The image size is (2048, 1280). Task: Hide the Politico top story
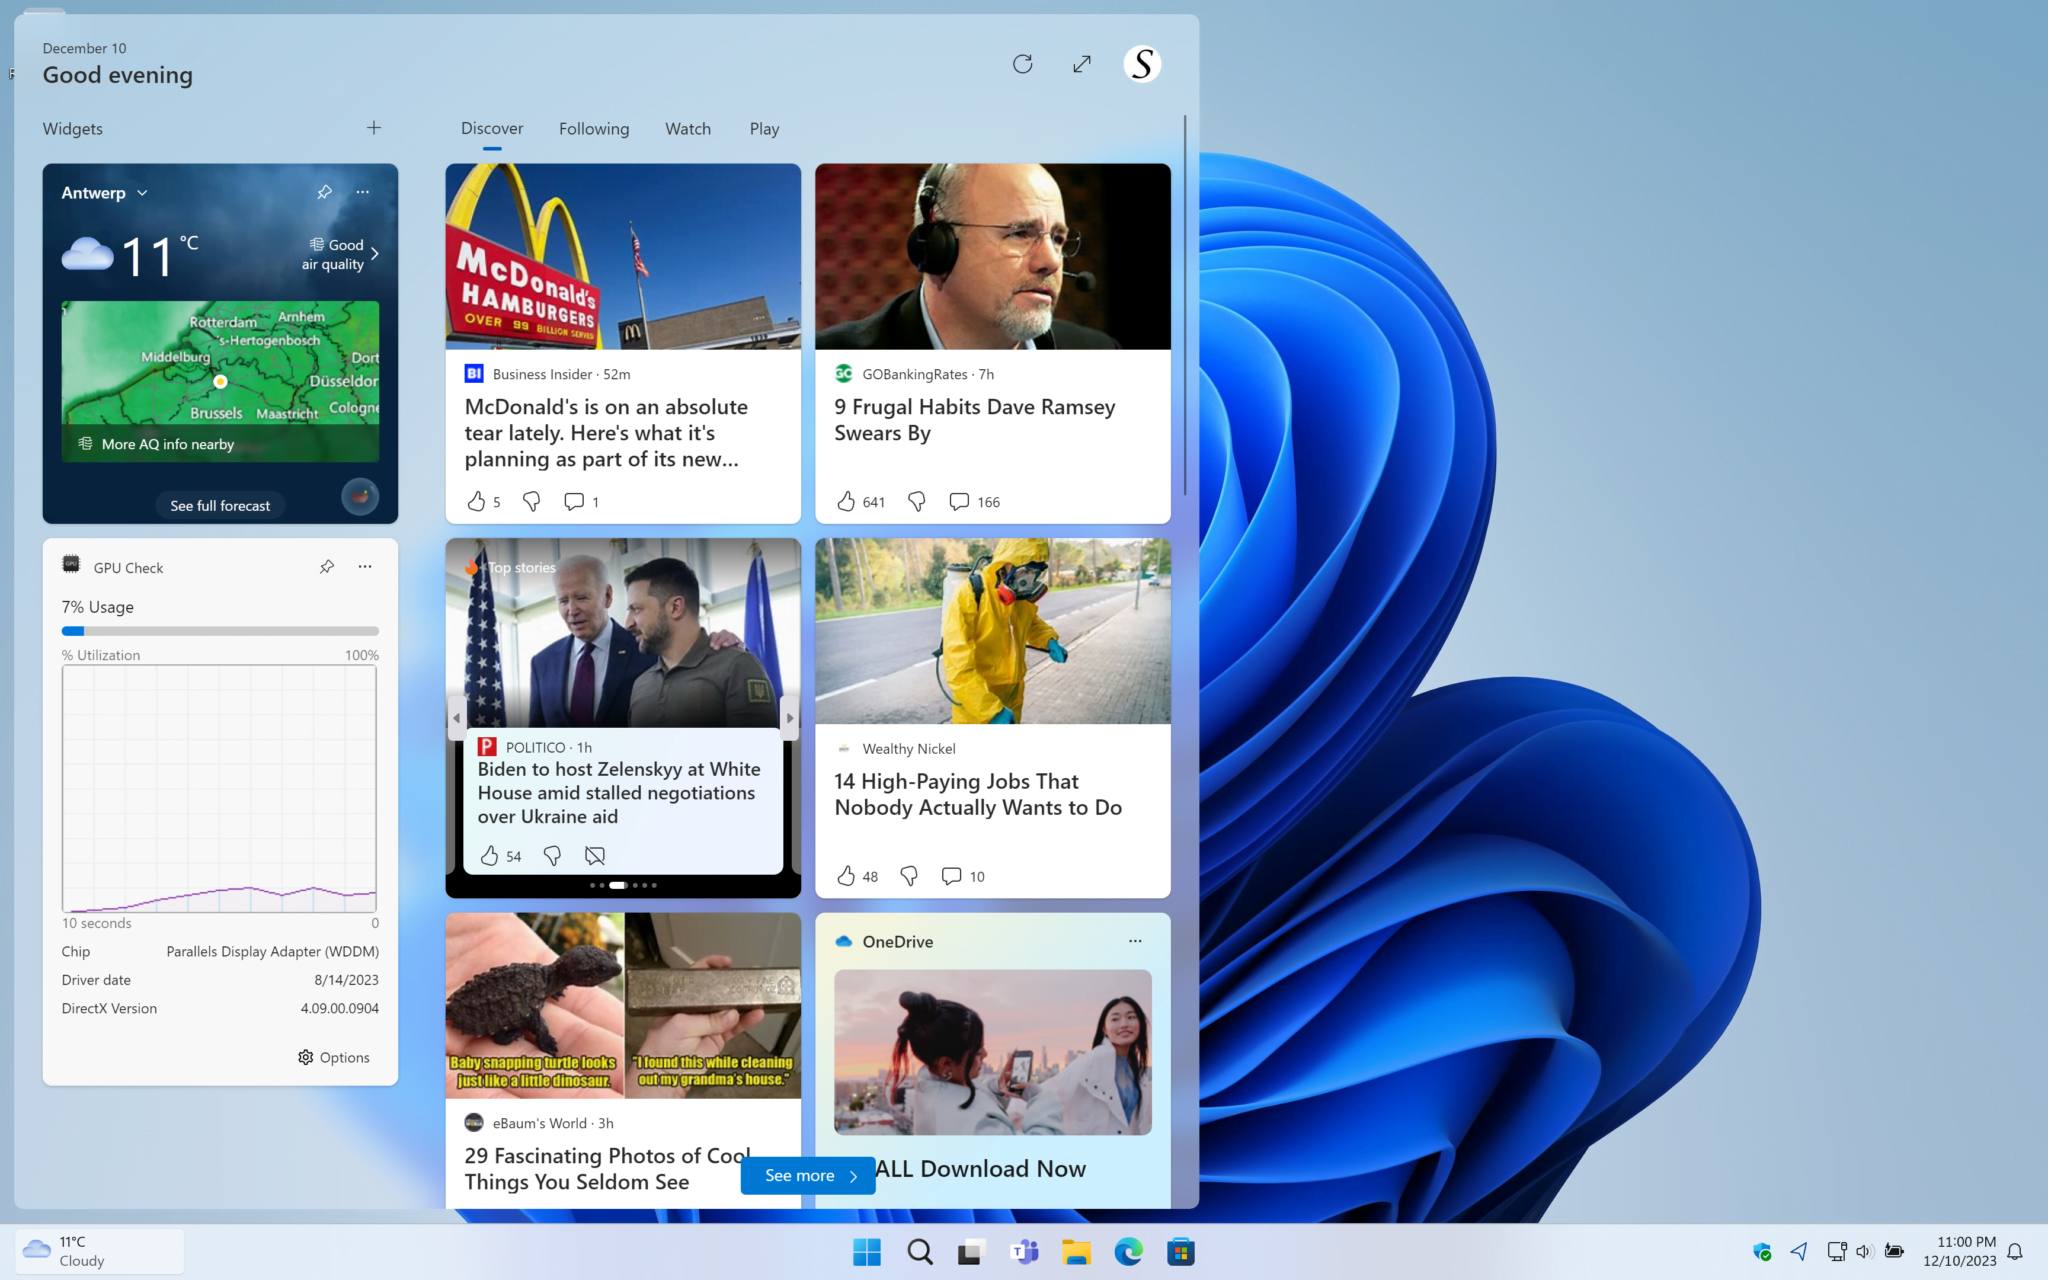point(594,855)
